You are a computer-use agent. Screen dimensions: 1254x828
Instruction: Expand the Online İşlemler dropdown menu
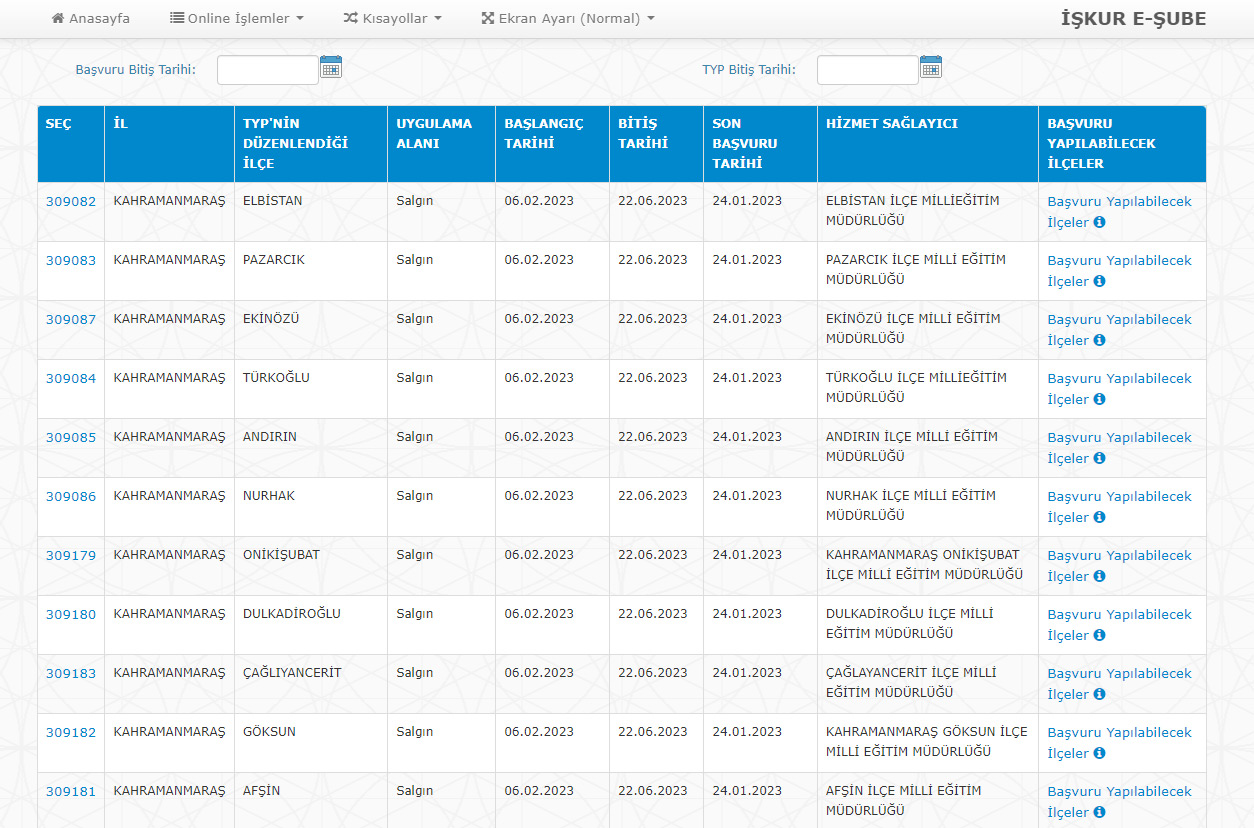pyautogui.click(x=237, y=19)
